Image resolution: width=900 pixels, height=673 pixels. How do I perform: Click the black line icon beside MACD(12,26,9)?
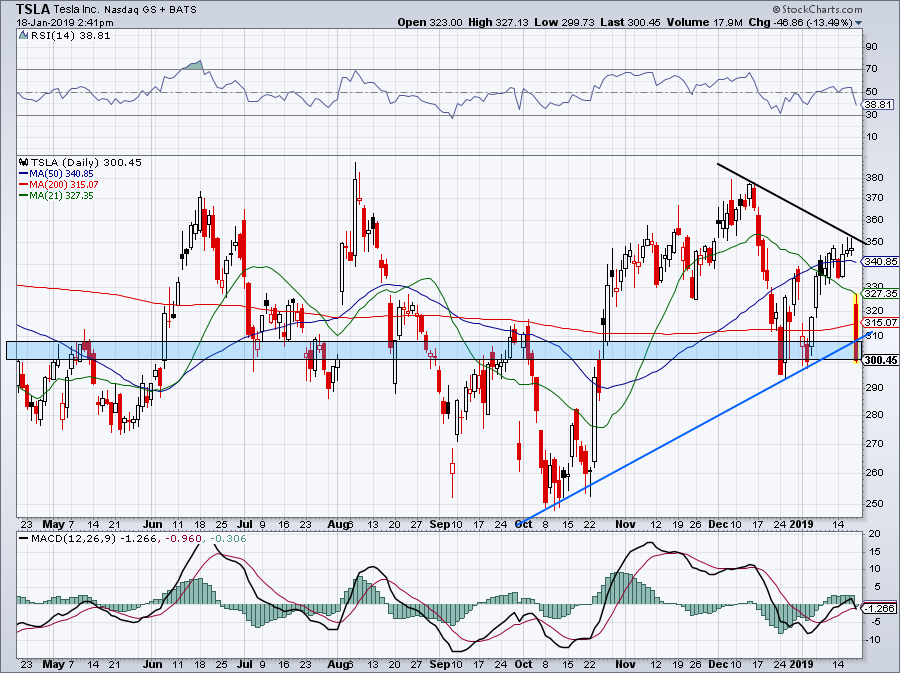[23, 539]
